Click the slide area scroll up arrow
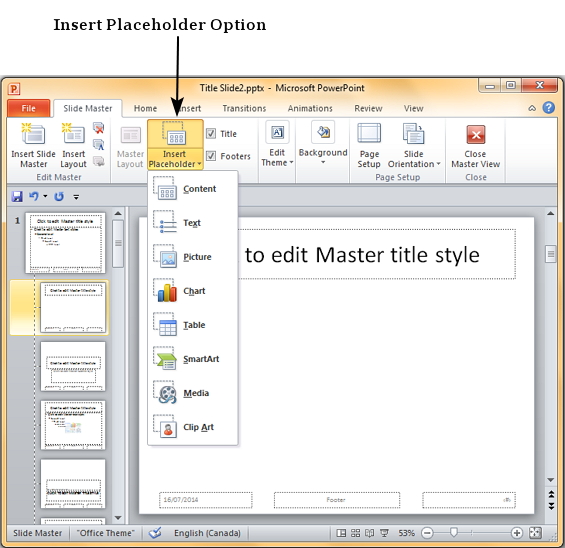The image size is (565, 548). pyautogui.click(x=550, y=213)
